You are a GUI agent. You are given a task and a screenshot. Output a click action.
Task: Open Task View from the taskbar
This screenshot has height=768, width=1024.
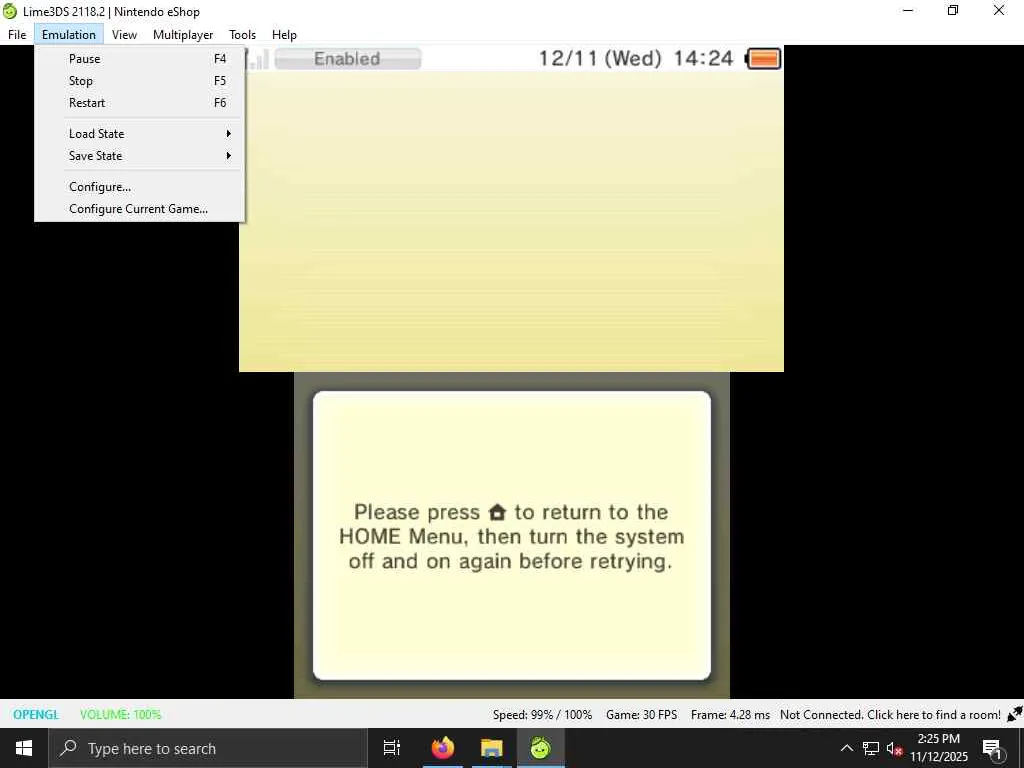[x=392, y=748]
